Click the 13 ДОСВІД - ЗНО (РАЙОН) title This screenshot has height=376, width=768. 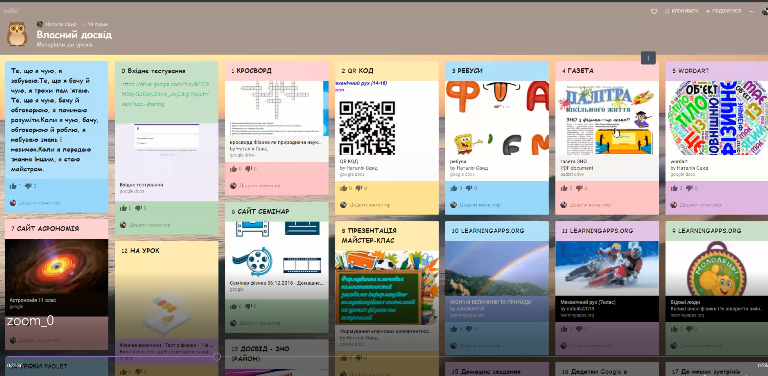tap(260, 353)
